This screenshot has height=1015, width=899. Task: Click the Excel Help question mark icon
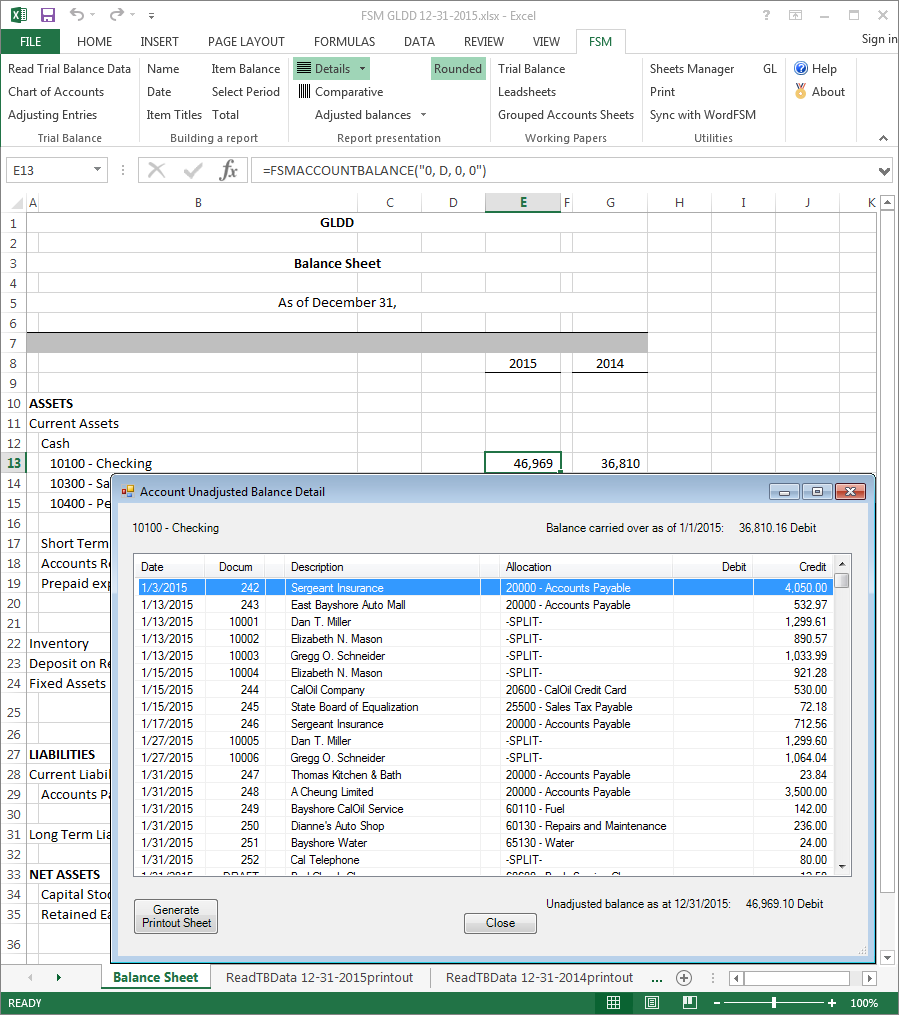(x=766, y=15)
